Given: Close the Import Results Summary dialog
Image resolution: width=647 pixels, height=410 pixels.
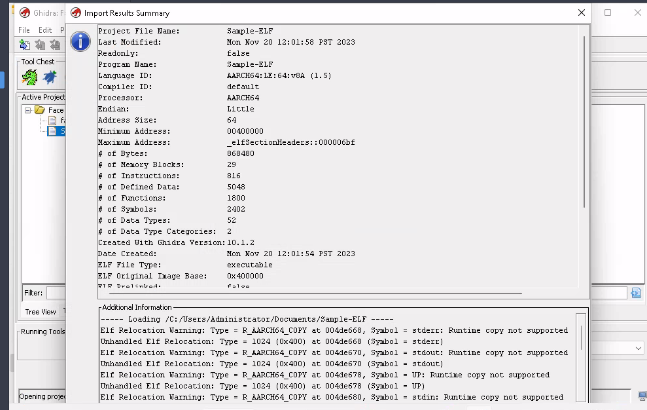Looking at the screenshot, I should pos(582,12).
